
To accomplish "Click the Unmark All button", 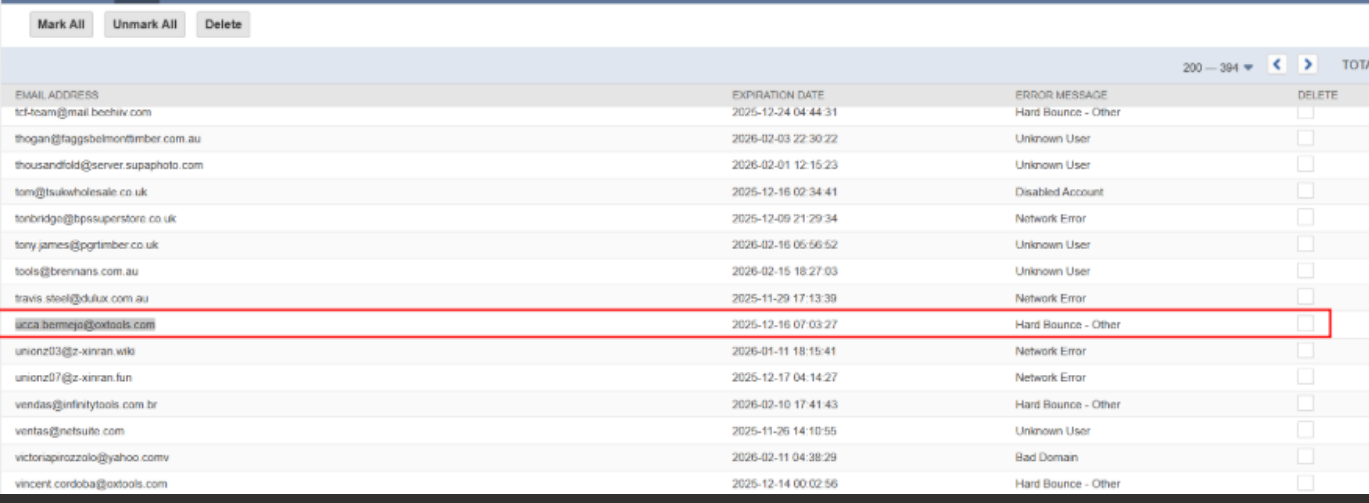I will point(144,25).
